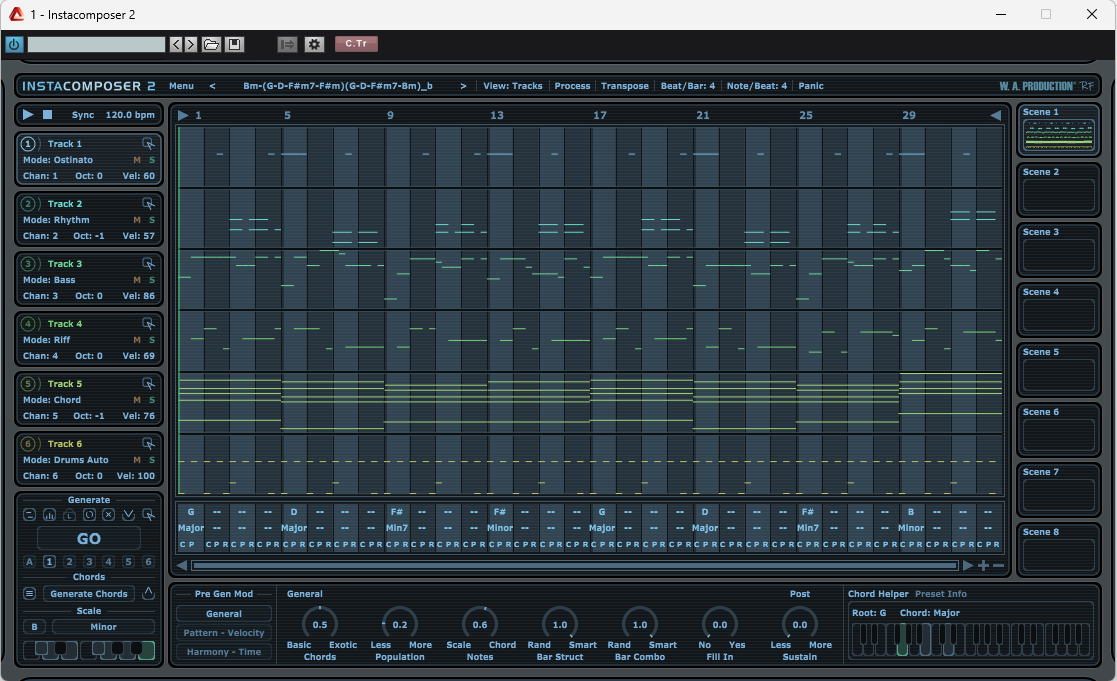Viewport: 1117px width, 681px height.
Task: Mute Track 1
Action: [137, 160]
